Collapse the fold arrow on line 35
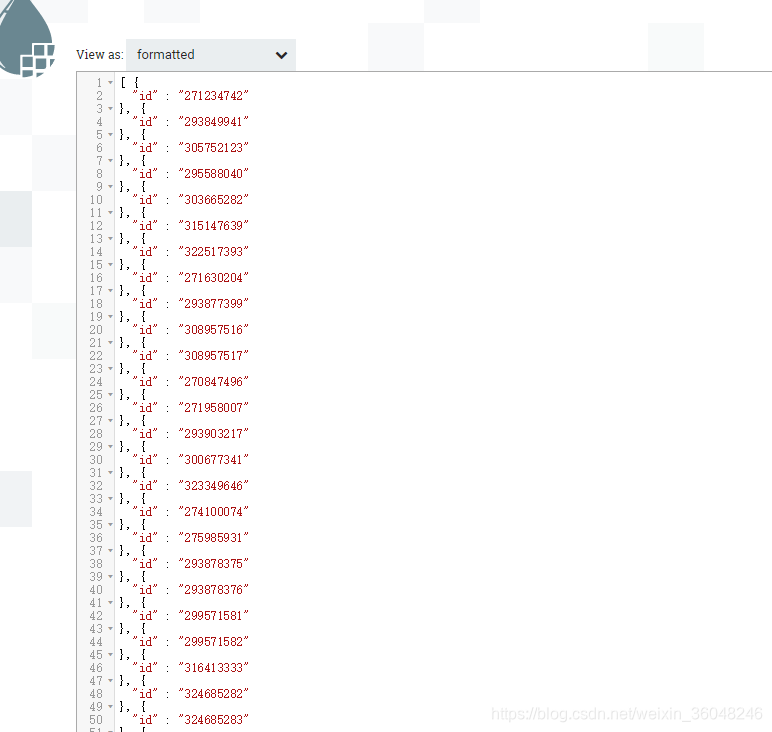 (x=110, y=525)
